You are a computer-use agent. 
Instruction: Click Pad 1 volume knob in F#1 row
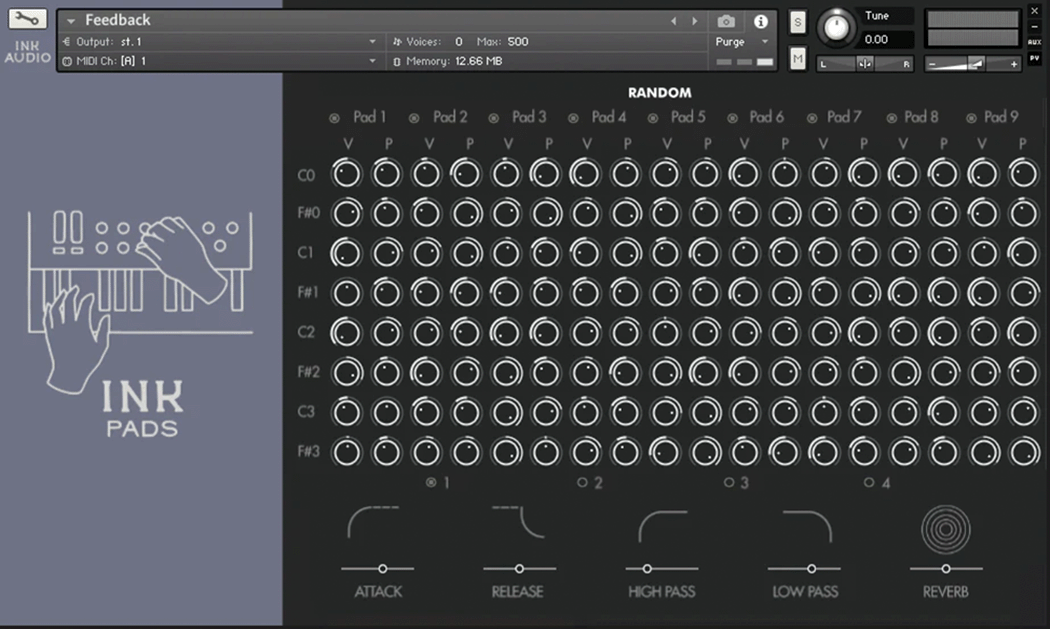346,293
